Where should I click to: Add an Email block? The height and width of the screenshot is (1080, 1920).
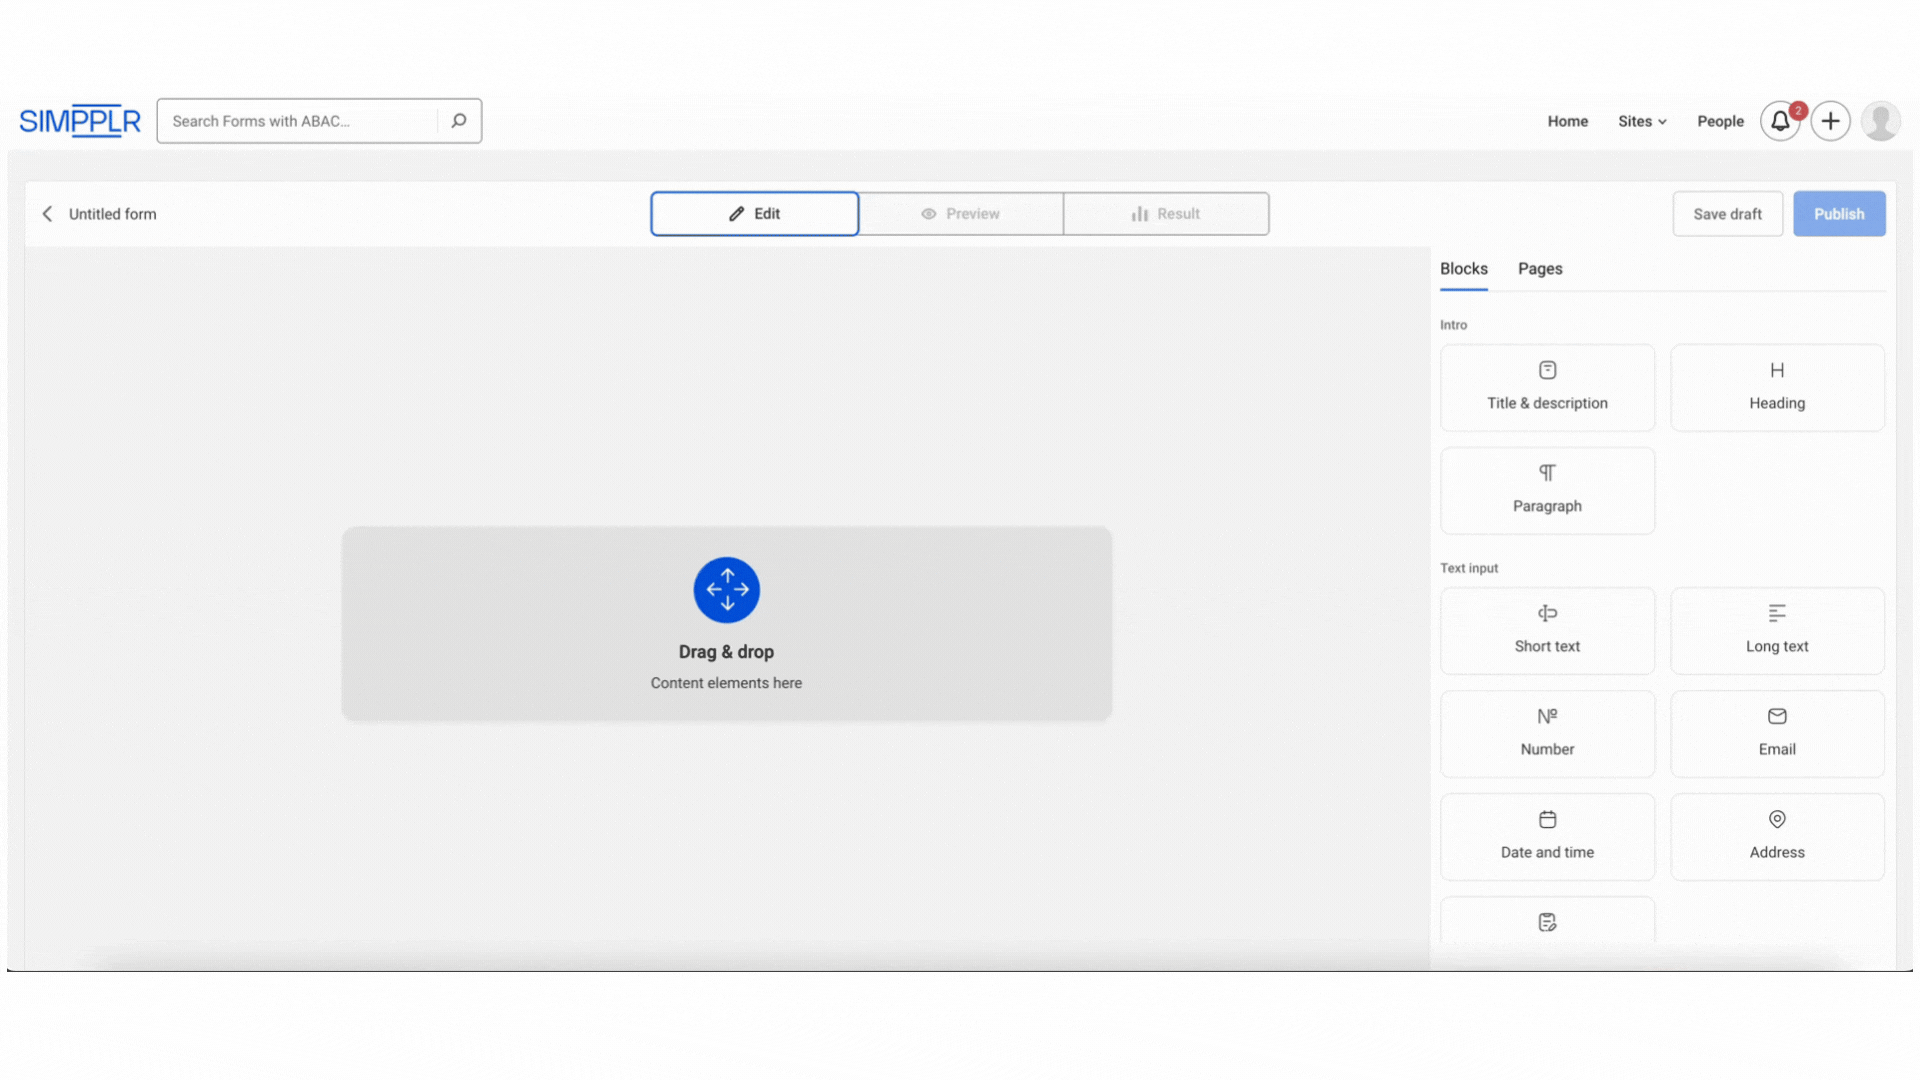coord(1777,734)
